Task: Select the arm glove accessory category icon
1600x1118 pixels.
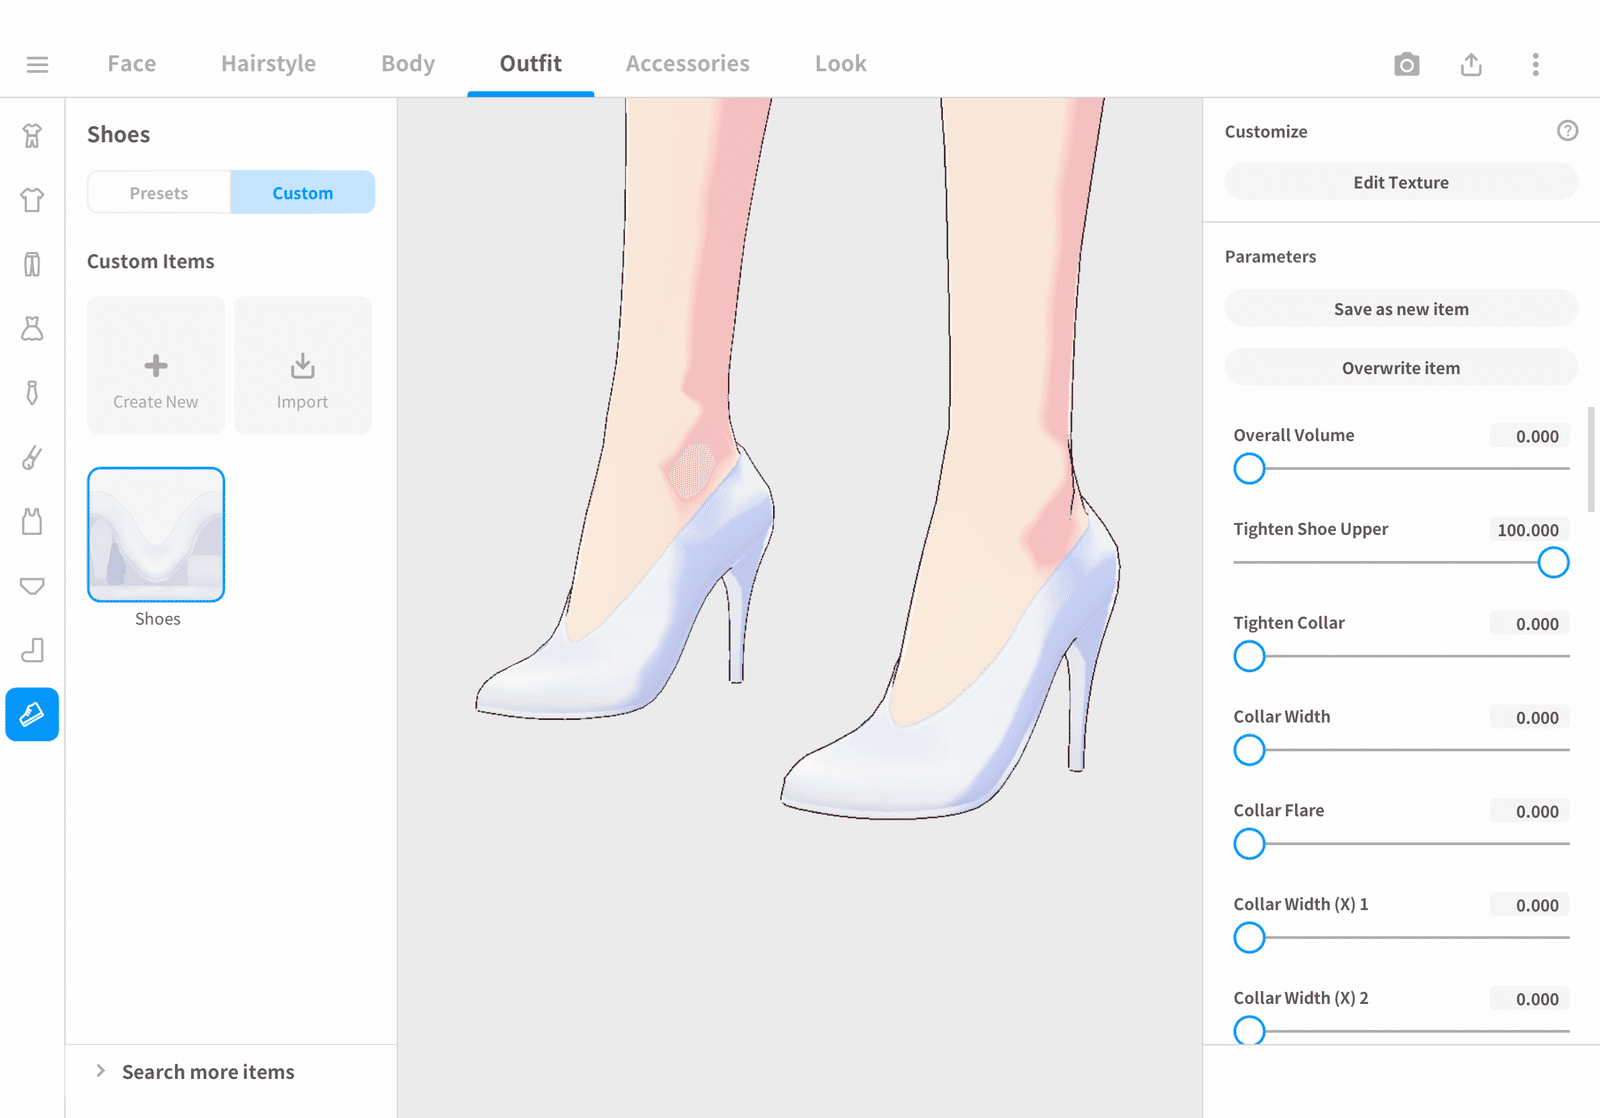Action: coord(32,457)
